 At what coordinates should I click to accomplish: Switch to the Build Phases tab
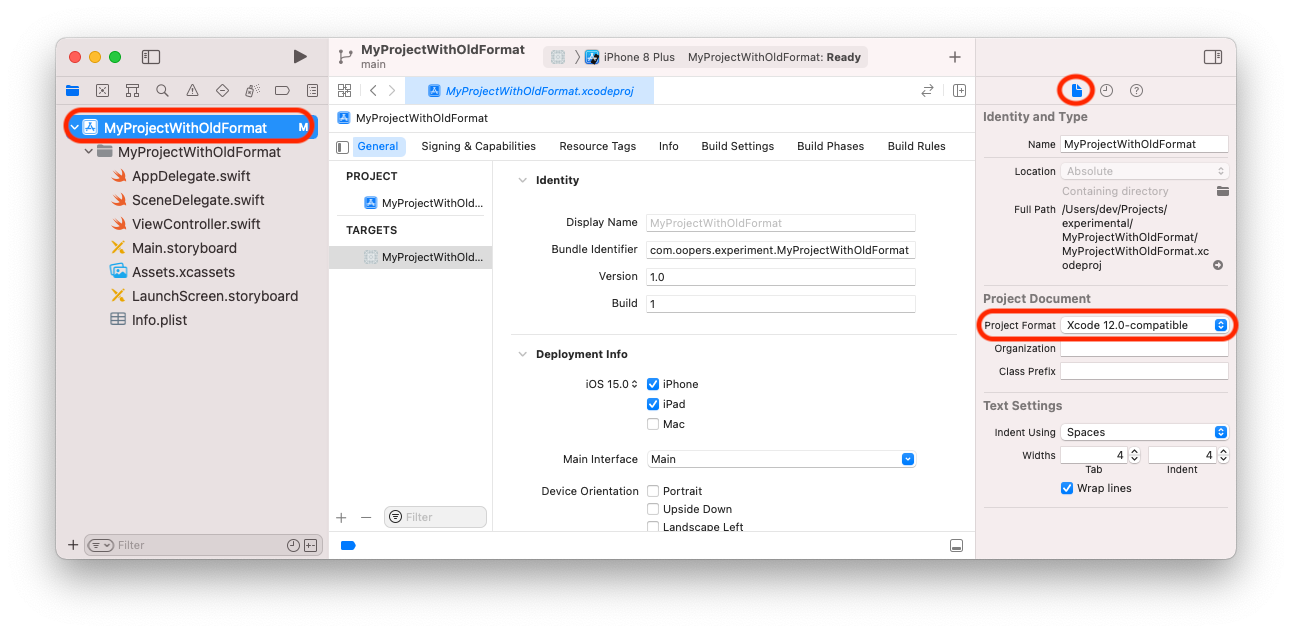[x=830, y=146]
